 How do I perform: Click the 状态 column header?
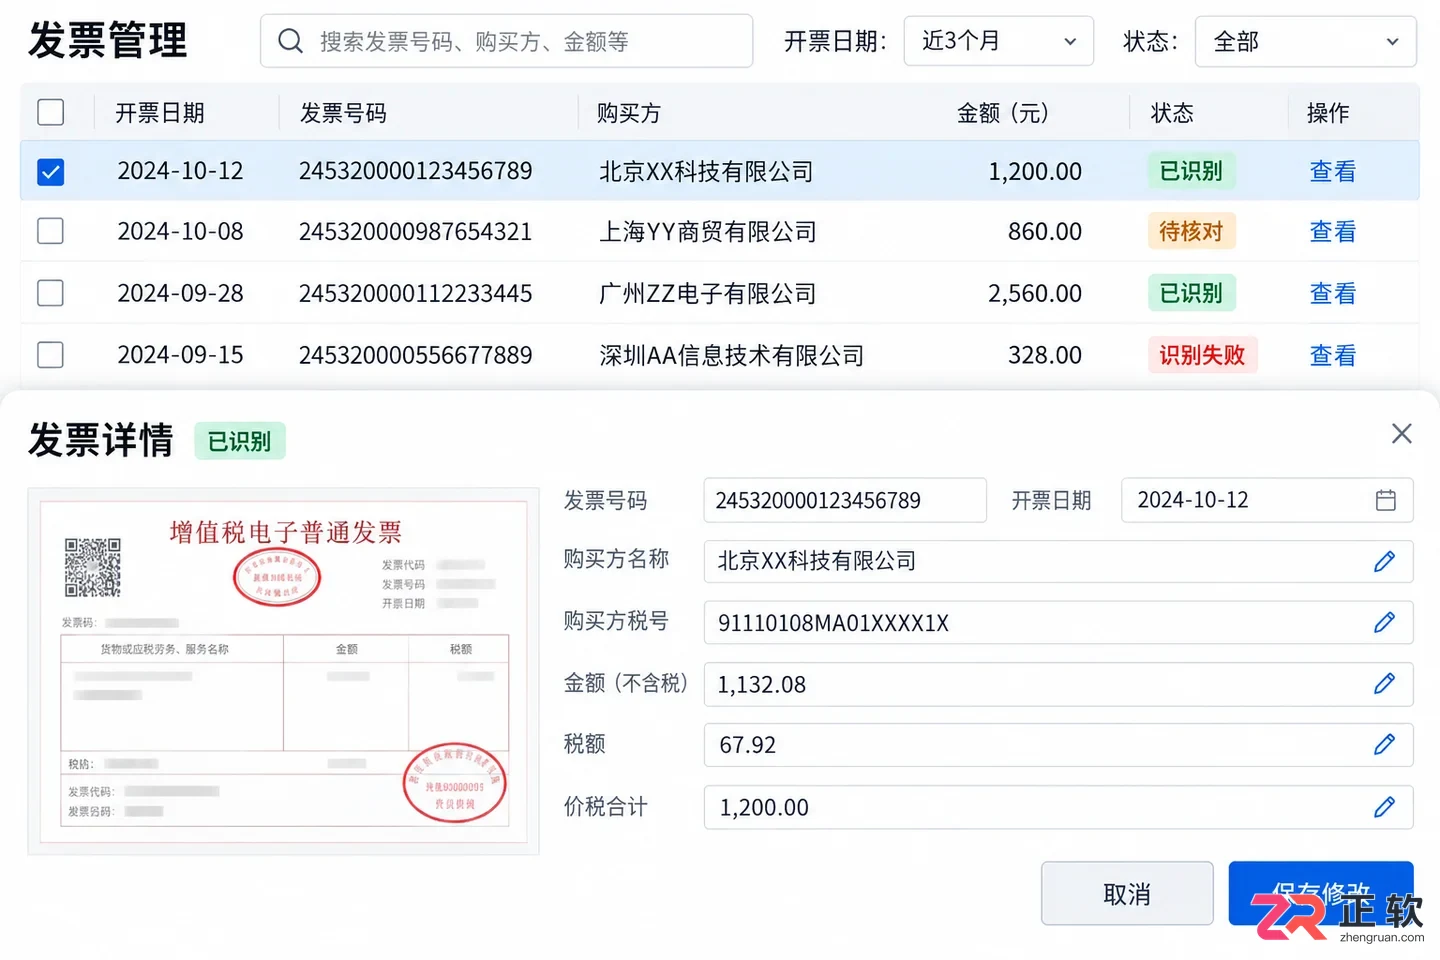pos(1172,113)
